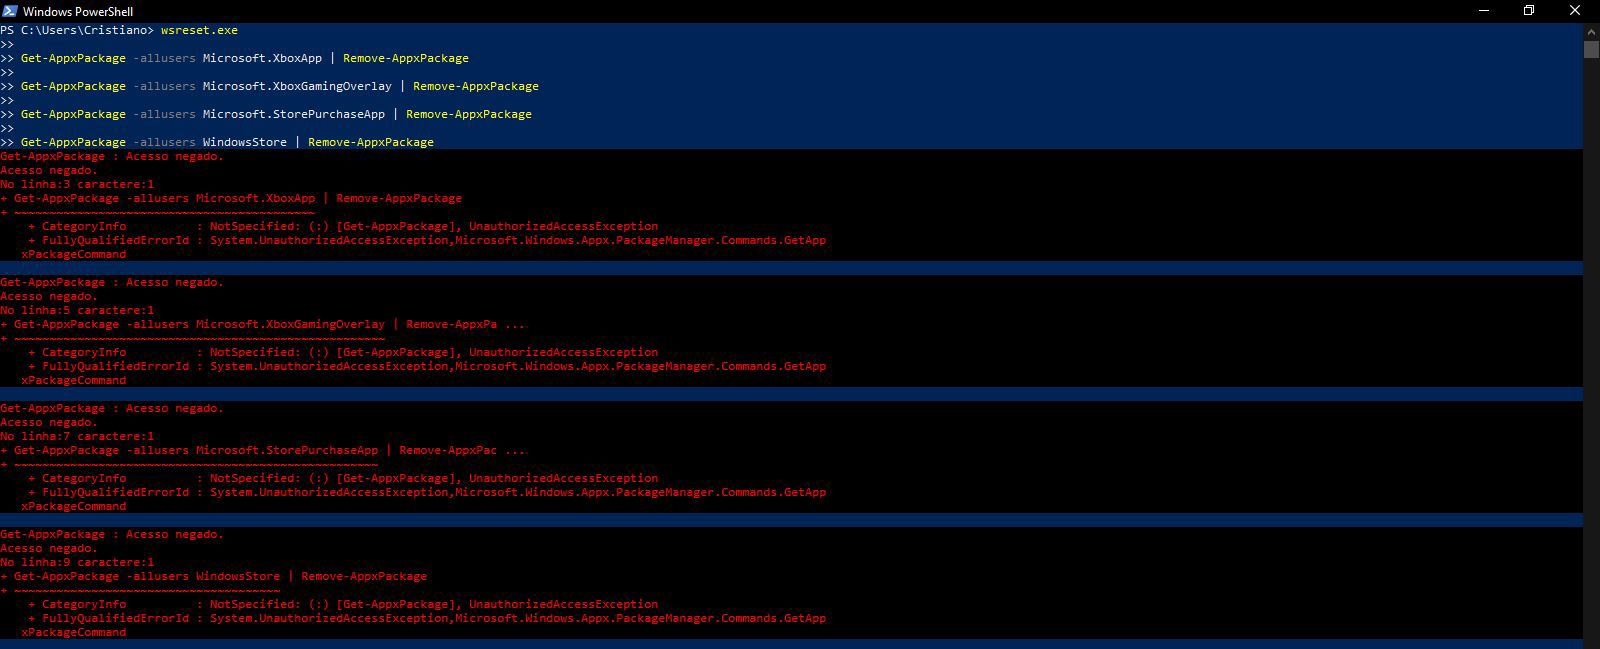1600x649 pixels.
Task: Click the red error line mentioning Microsoft.StorePurchaseApp
Action: pyautogui.click(x=262, y=450)
